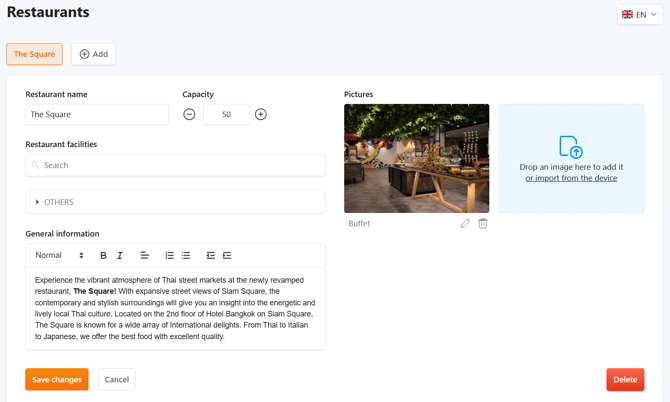670x402 pixels.
Task: Toggle italic formatting in editor toolbar
Action: (x=120, y=256)
